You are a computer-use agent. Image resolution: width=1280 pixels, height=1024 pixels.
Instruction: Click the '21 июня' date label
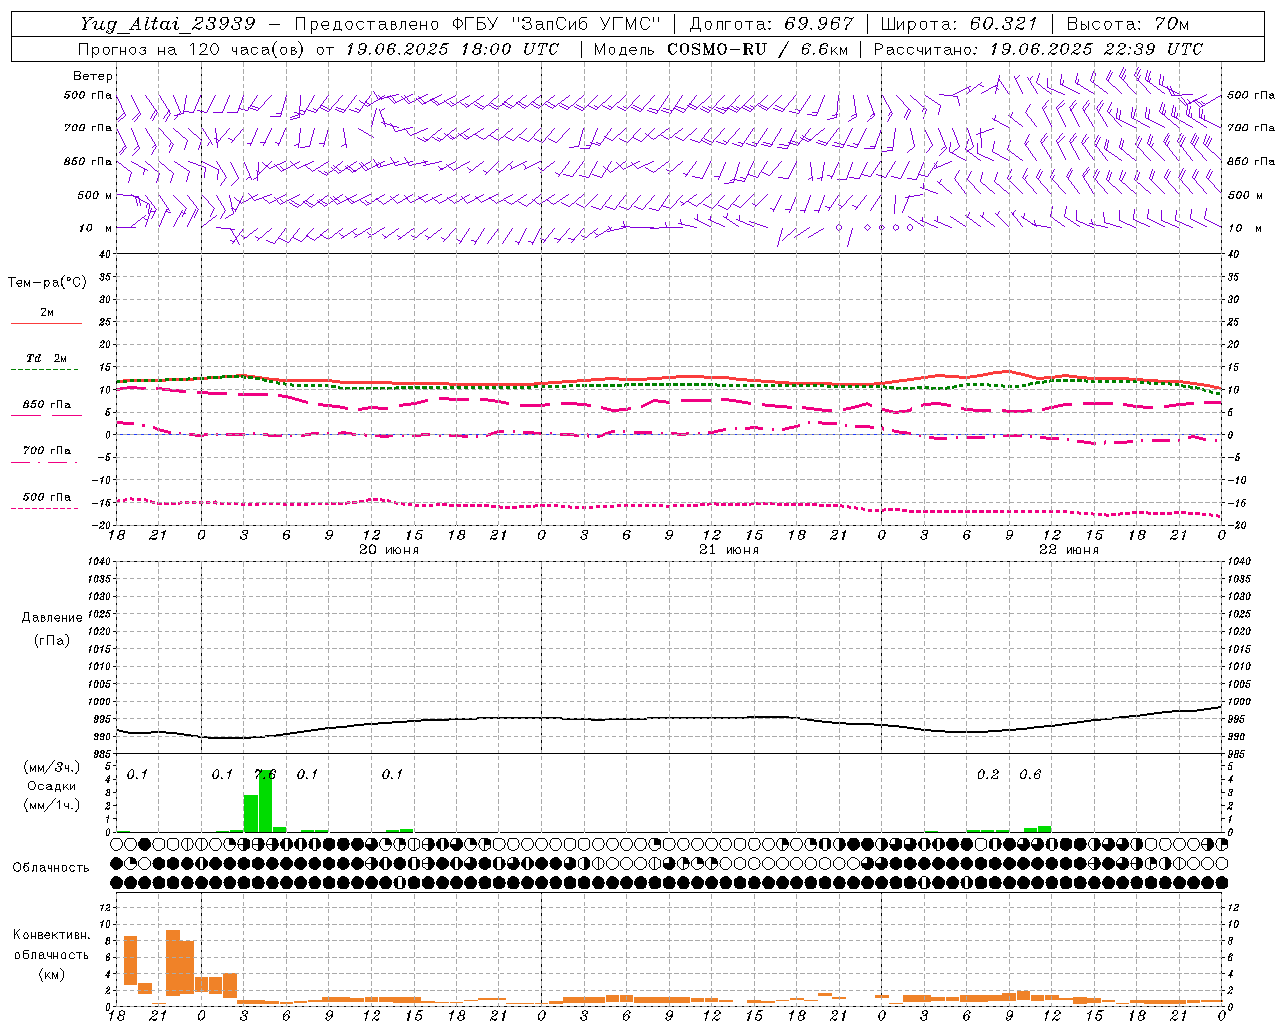[729, 550]
